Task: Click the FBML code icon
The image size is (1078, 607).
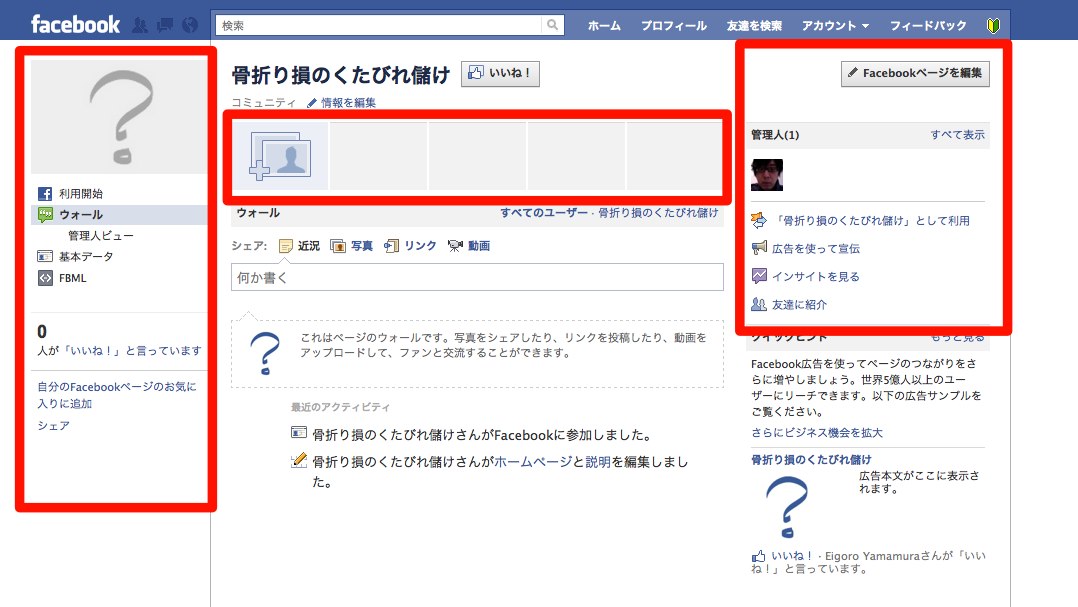Action: pos(45,278)
